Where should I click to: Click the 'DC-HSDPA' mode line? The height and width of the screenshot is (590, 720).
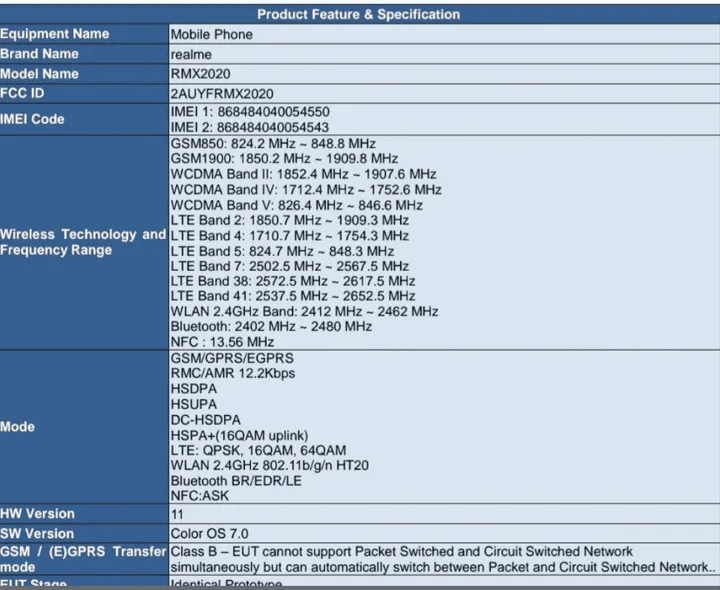(x=206, y=420)
